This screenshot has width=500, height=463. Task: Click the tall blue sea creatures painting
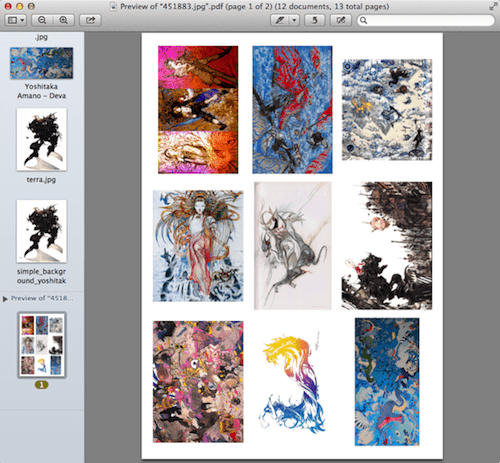point(387,382)
